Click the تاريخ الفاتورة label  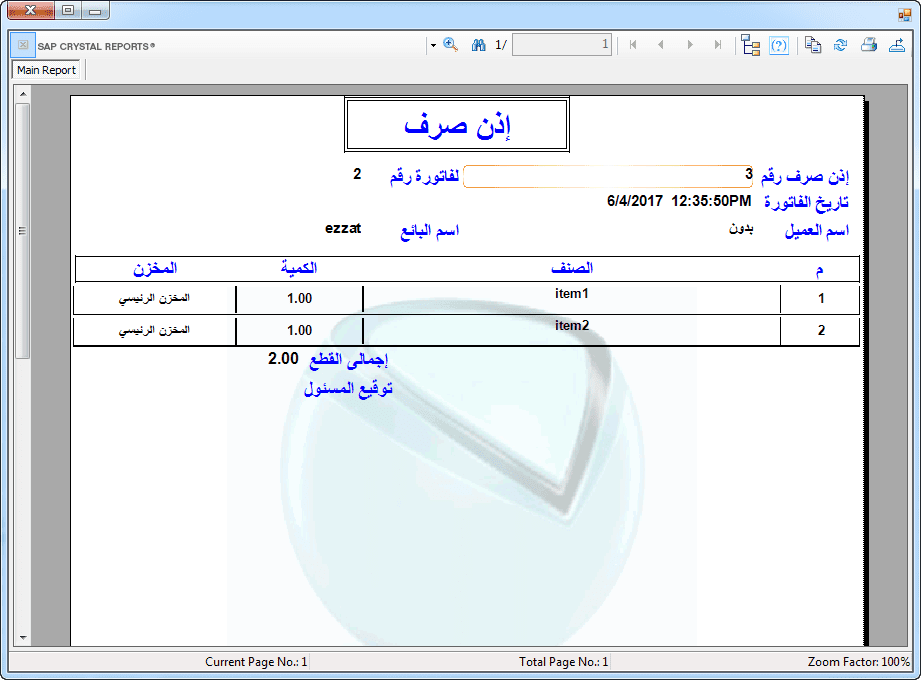click(806, 203)
